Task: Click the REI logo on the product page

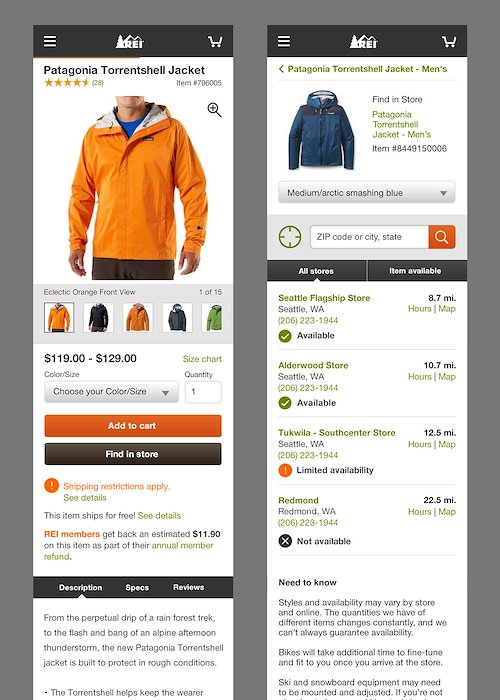Action: 129,42
